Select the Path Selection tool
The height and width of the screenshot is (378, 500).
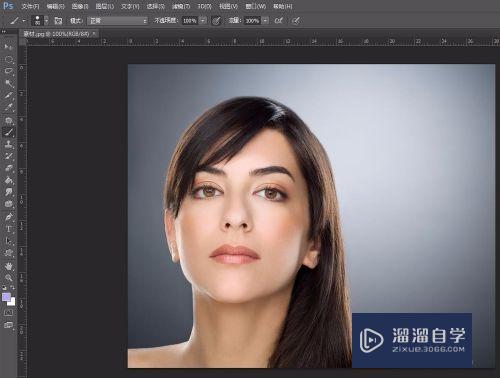[9, 241]
